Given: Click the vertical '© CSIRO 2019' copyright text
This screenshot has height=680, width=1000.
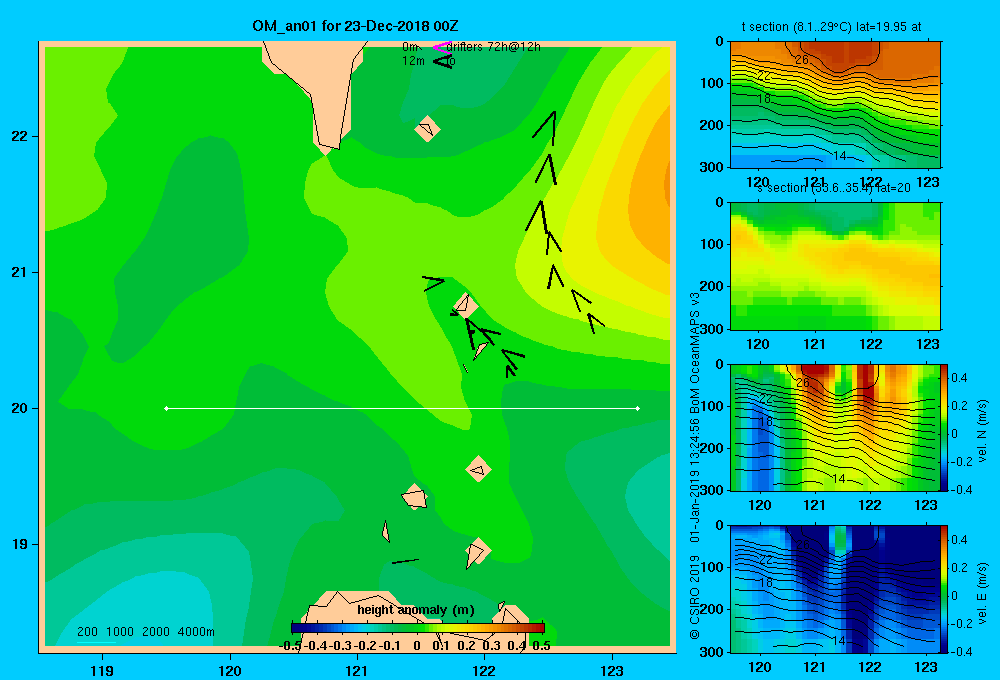Looking at the screenshot, I should pos(695,597).
